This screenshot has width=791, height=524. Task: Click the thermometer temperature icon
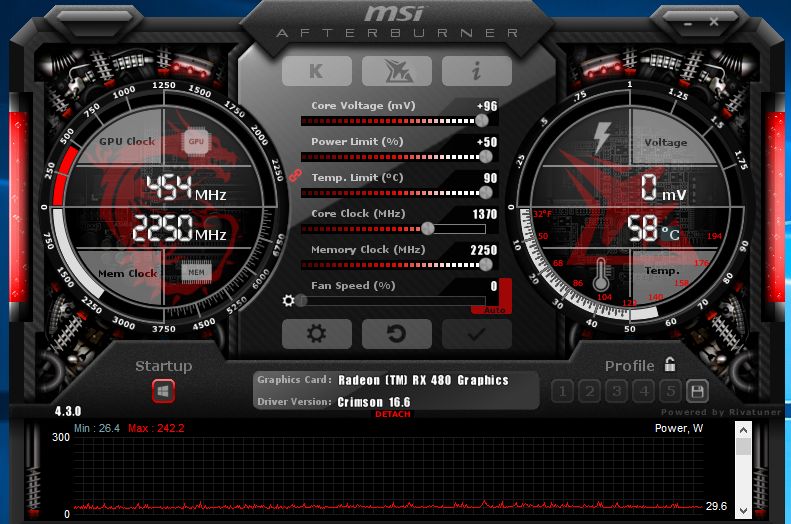[600, 275]
